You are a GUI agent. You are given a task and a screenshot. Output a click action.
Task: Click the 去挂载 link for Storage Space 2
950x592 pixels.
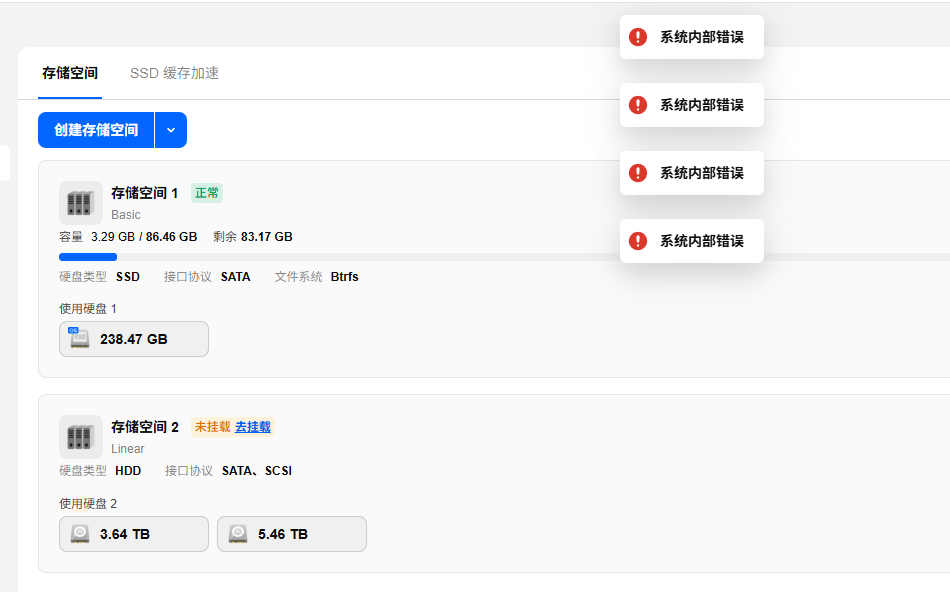(253, 427)
